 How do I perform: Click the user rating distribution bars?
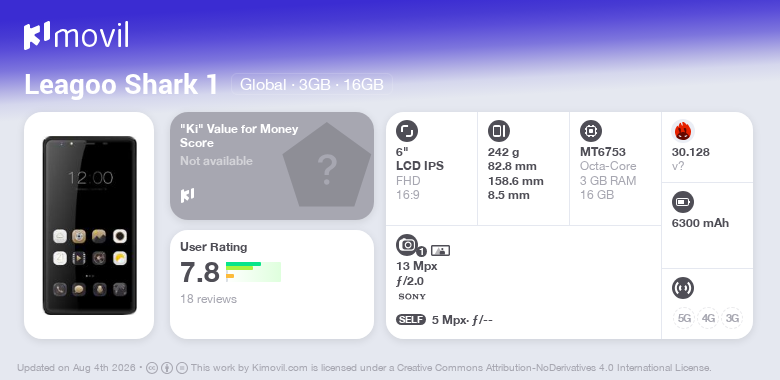pyautogui.click(x=253, y=272)
